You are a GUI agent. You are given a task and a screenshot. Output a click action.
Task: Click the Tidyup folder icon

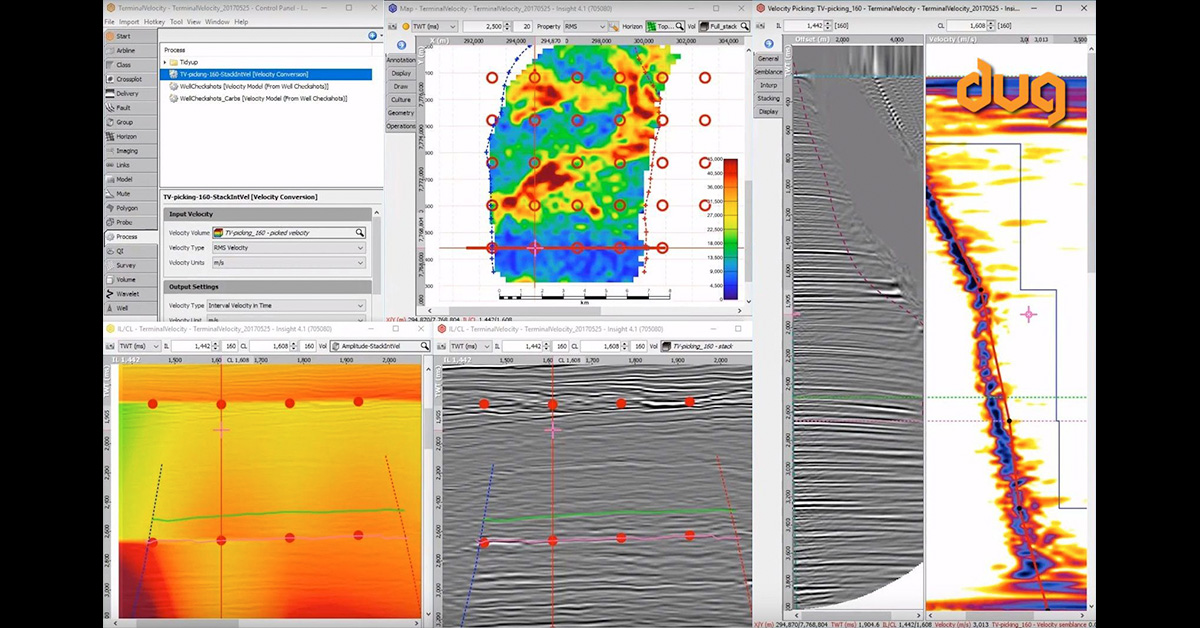(175, 62)
